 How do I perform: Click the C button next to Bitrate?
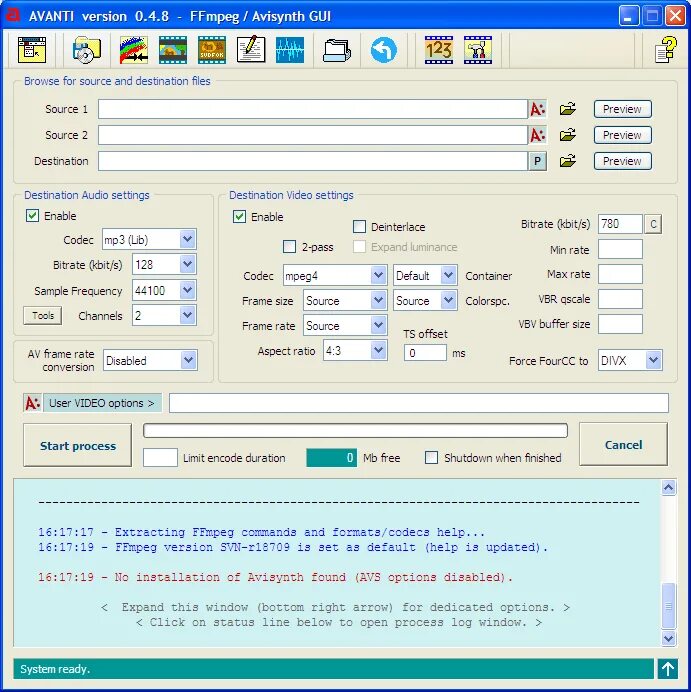tap(653, 224)
